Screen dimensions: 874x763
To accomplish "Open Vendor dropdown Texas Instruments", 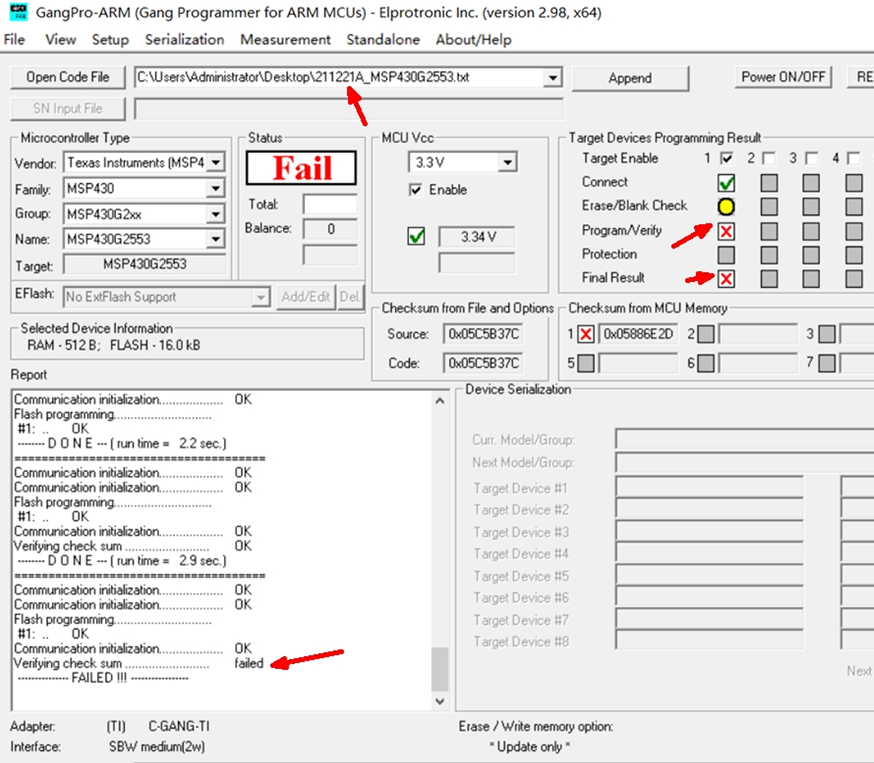I will 215,163.
